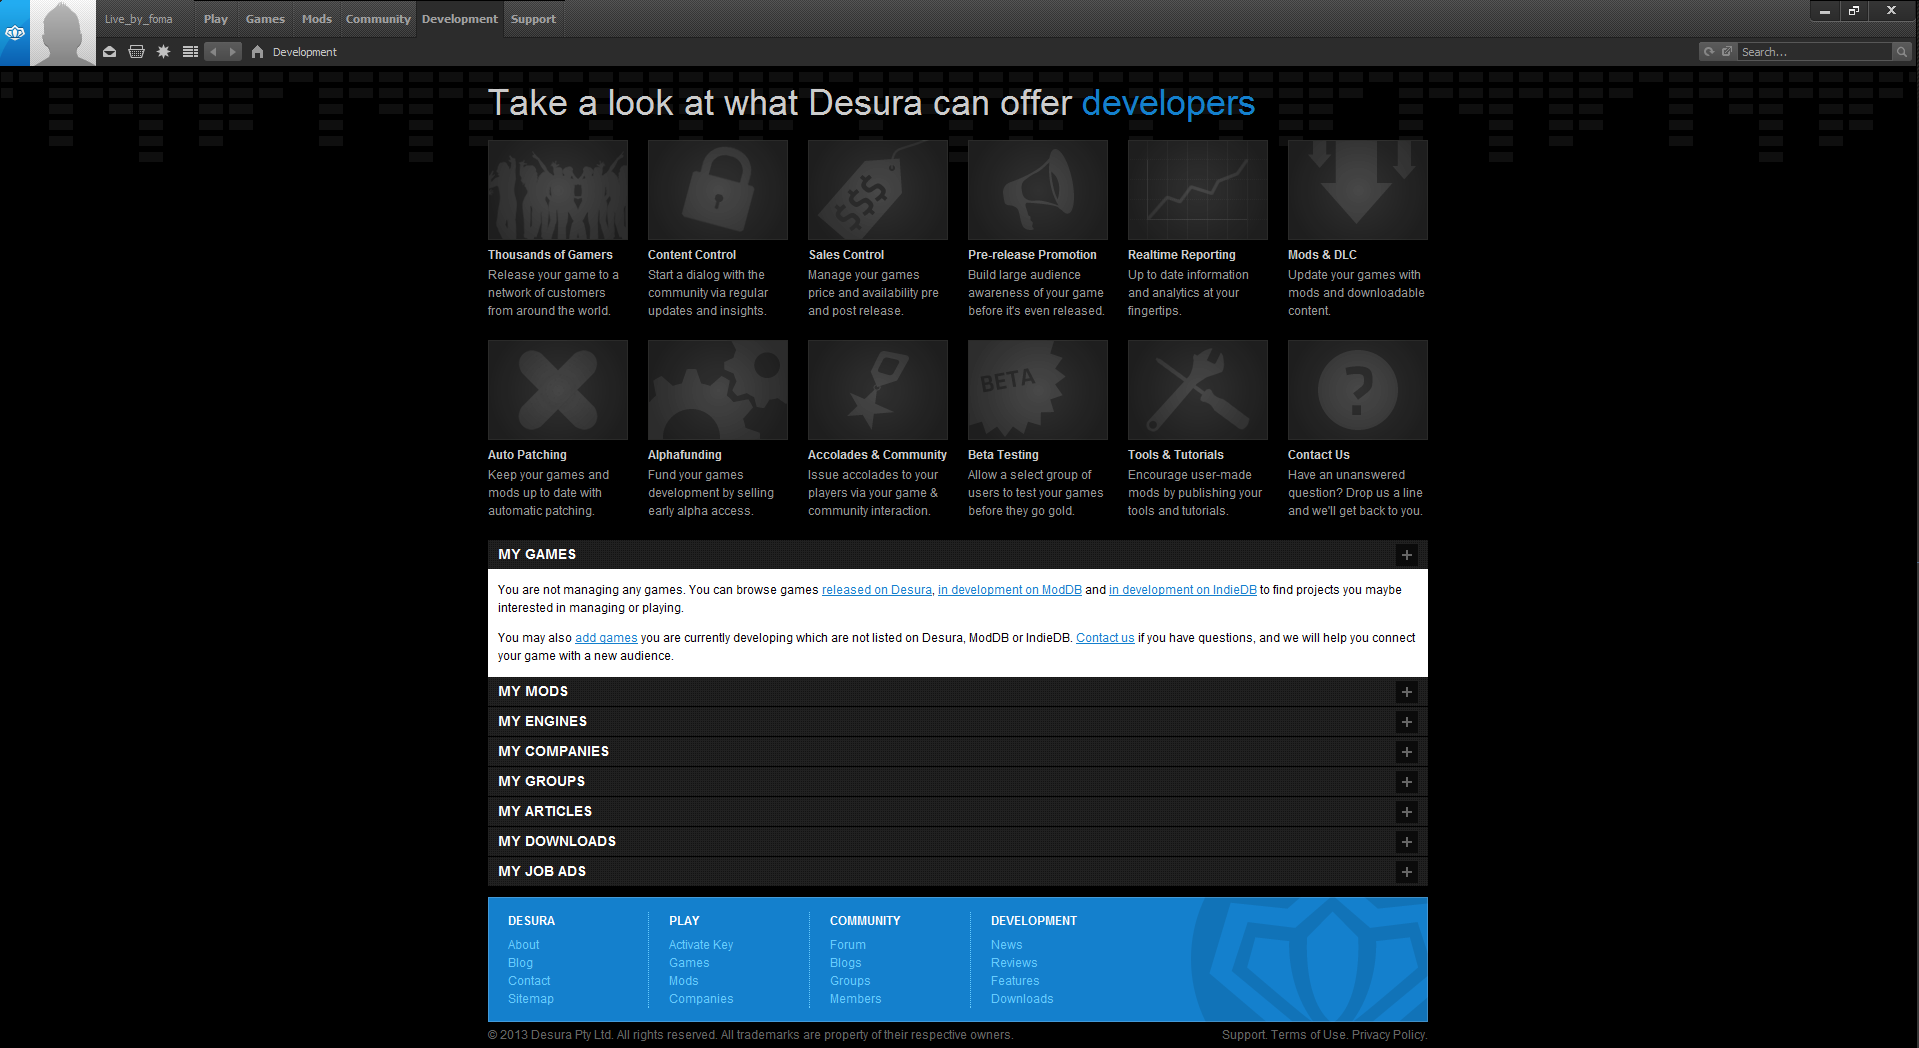Open Privacy Policy link
This screenshot has height=1048, width=1919.
pos(1389,1035)
